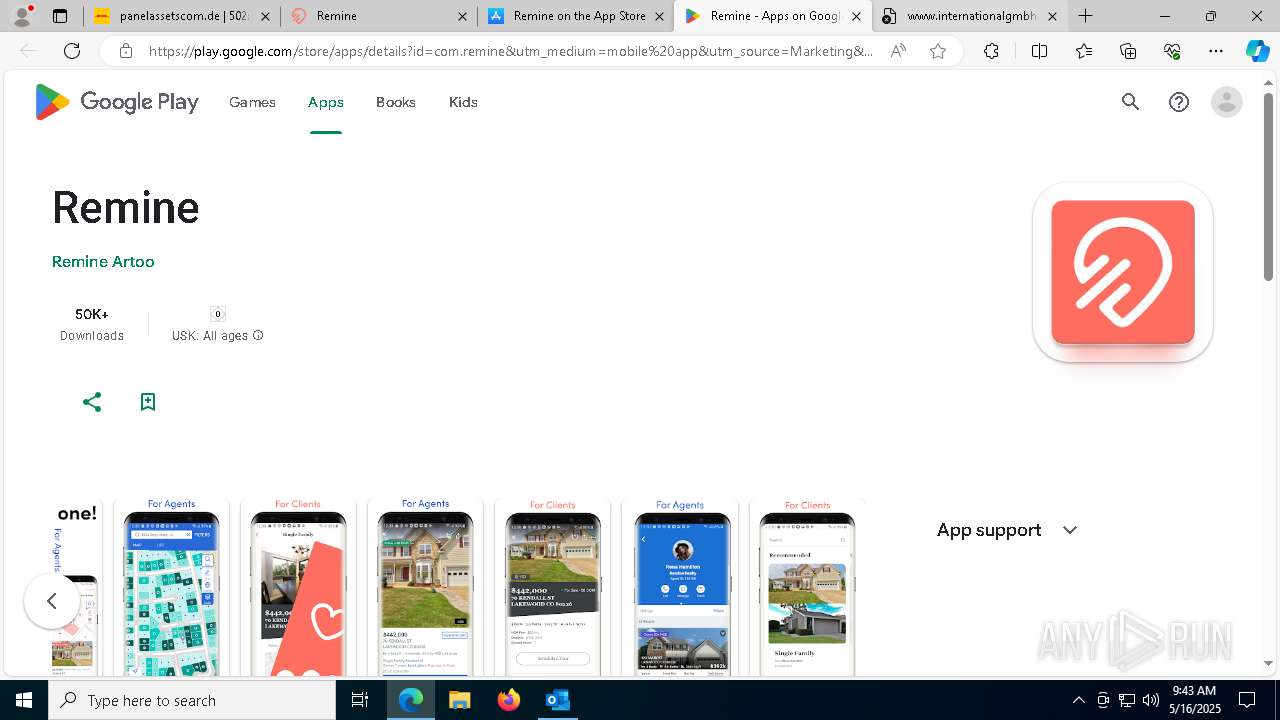Click the USK rating info icon
The height and width of the screenshot is (720, 1280).
pos(258,336)
